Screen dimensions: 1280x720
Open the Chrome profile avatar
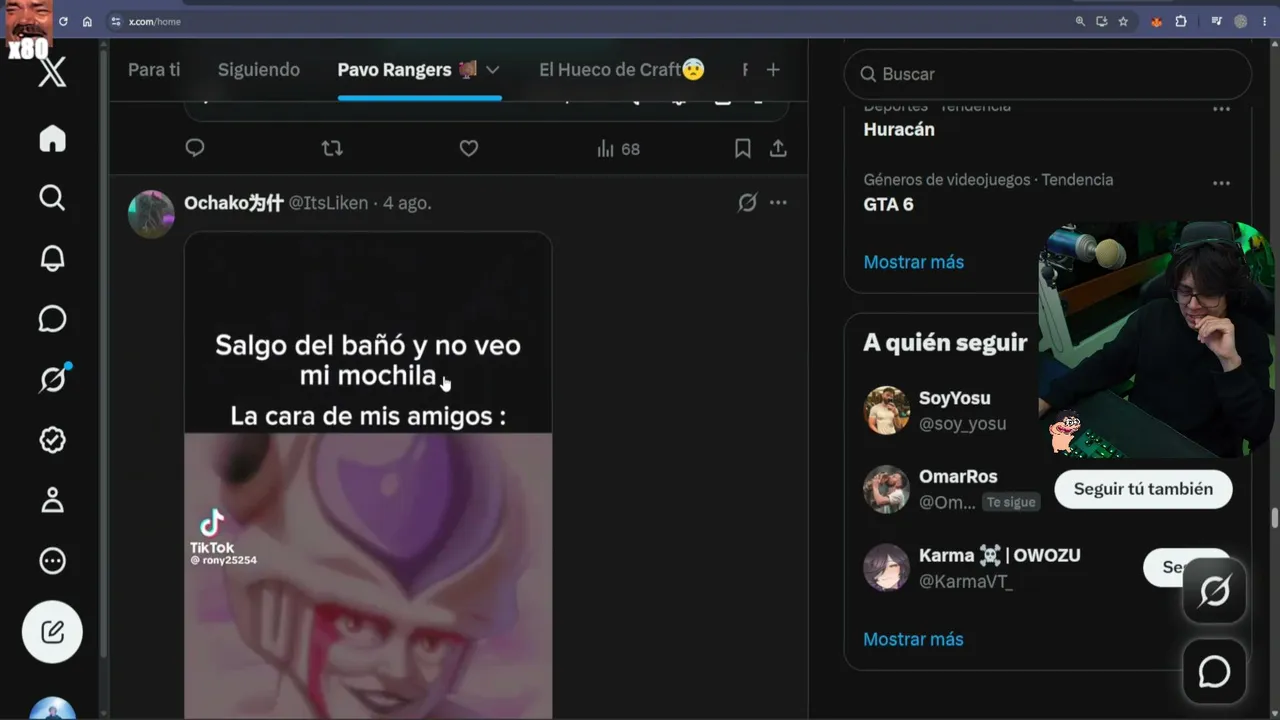(x=1241, y=21)
